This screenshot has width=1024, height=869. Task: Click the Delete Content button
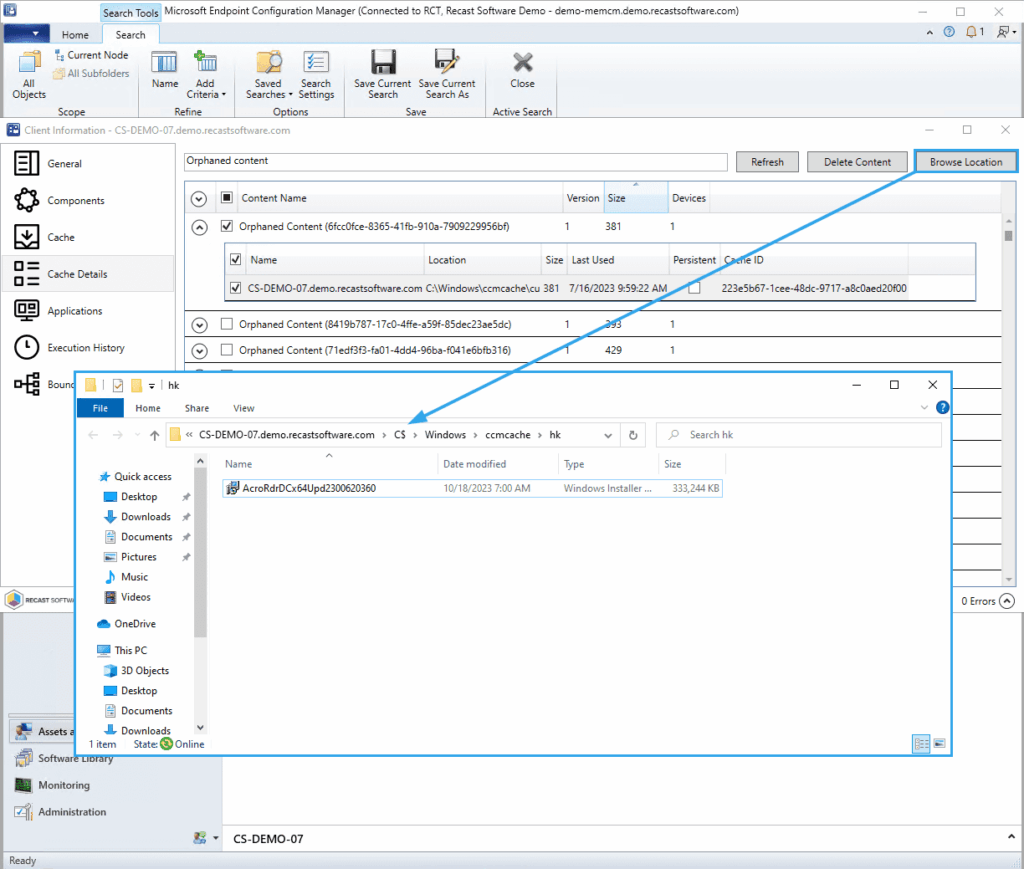point(857,162)
